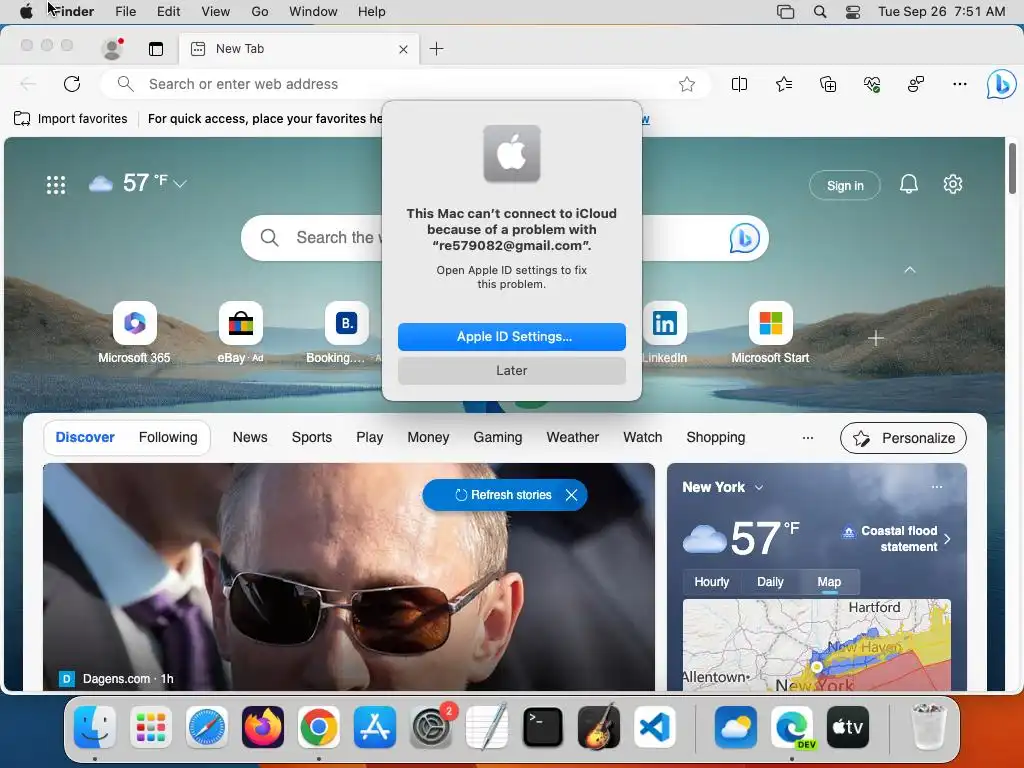
Task: Add a new quick link plus icon
Action: [x=876, y=338]
